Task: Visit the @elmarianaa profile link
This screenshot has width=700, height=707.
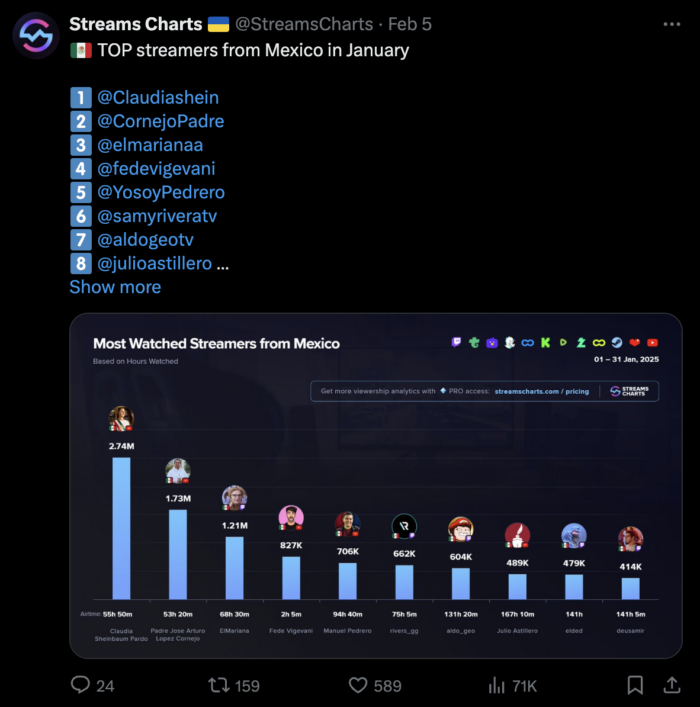Action: tap(150, 145)
